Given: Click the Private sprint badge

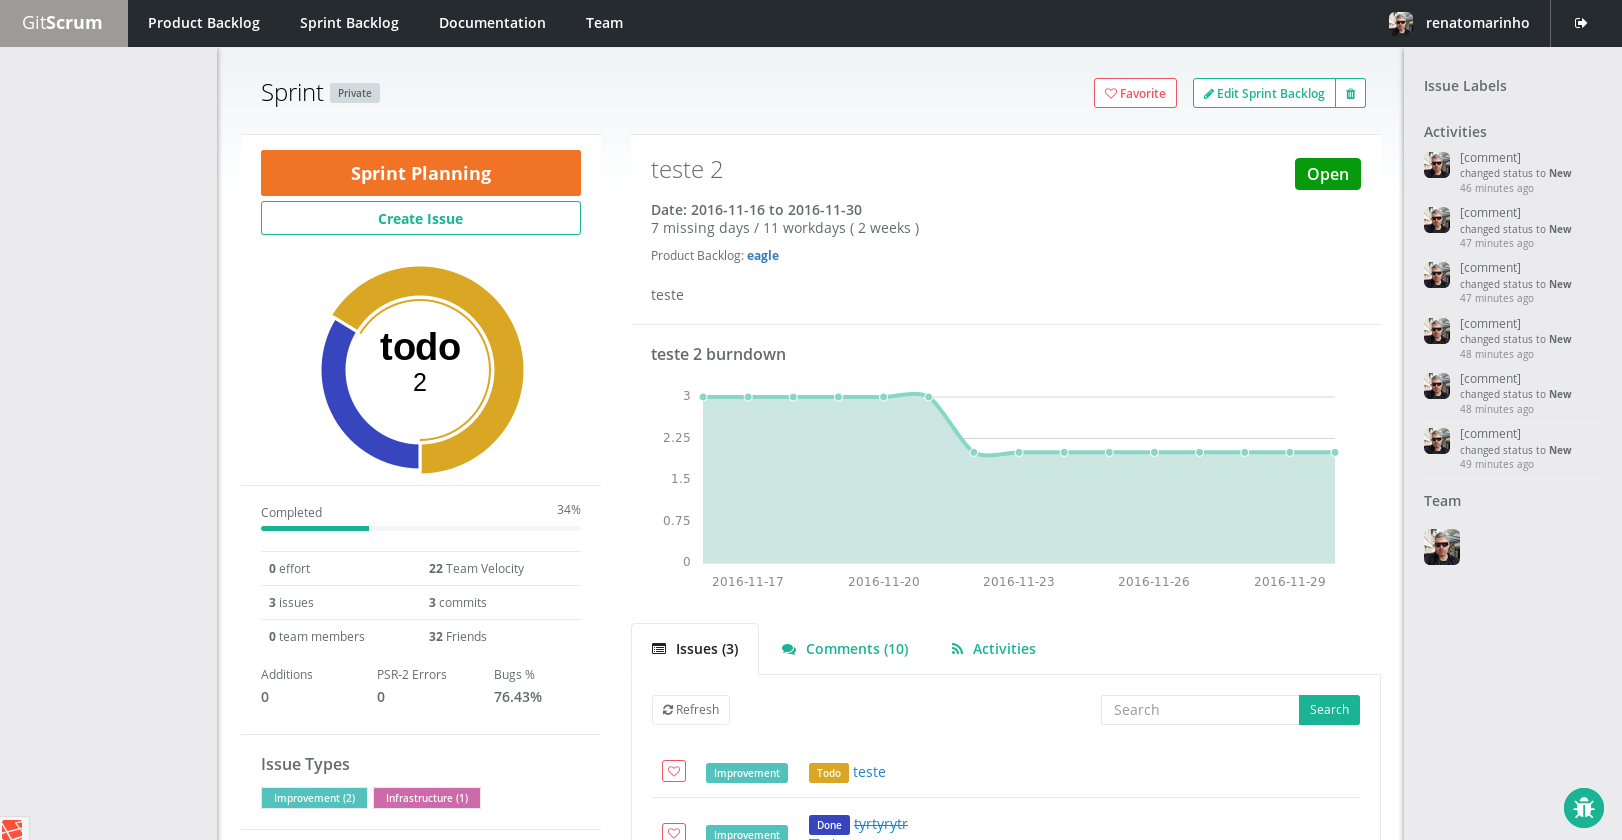Looking at the screenshot, I should coord(355,93).
